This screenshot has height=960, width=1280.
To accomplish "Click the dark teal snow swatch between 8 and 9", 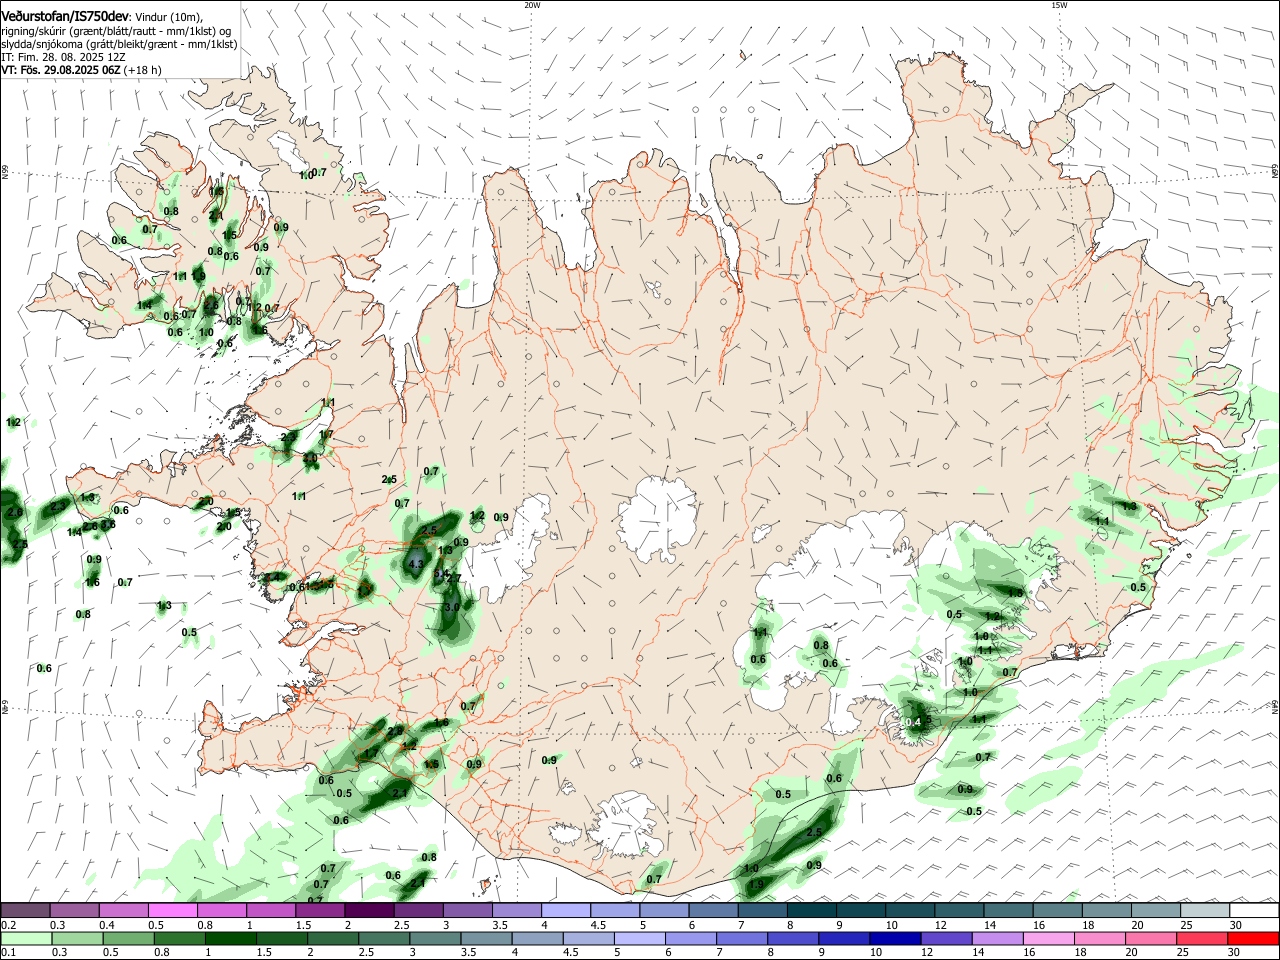I will (x=812, y=911).
